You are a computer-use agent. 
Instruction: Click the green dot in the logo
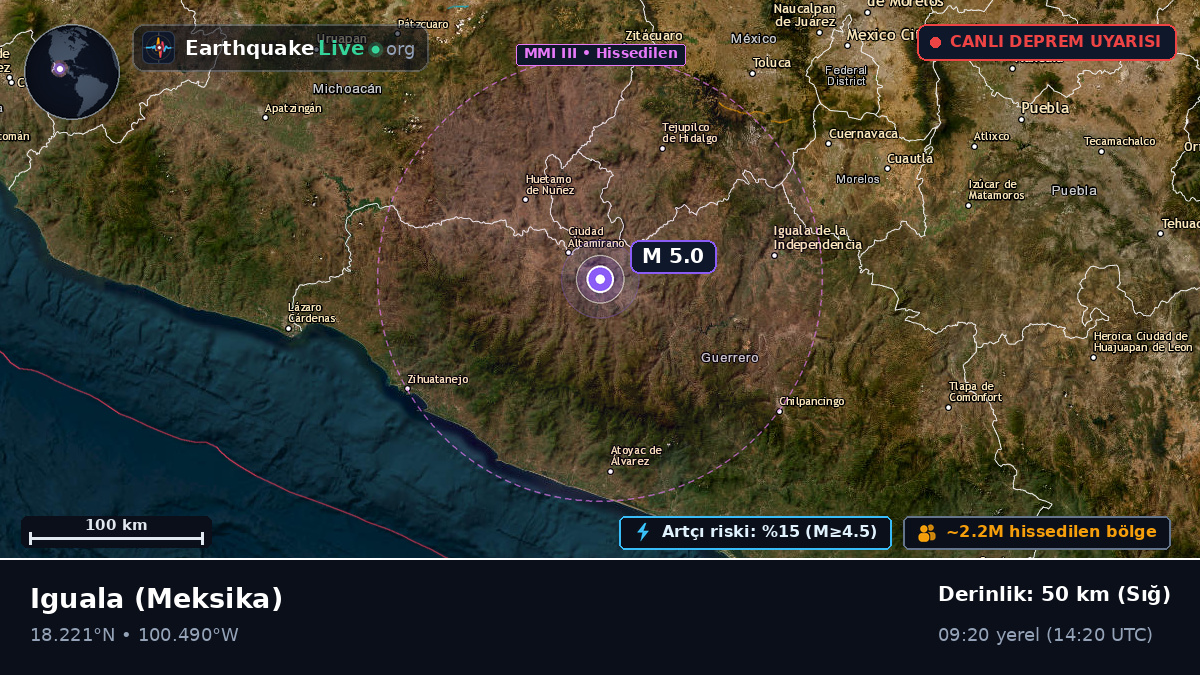point(375,49)
